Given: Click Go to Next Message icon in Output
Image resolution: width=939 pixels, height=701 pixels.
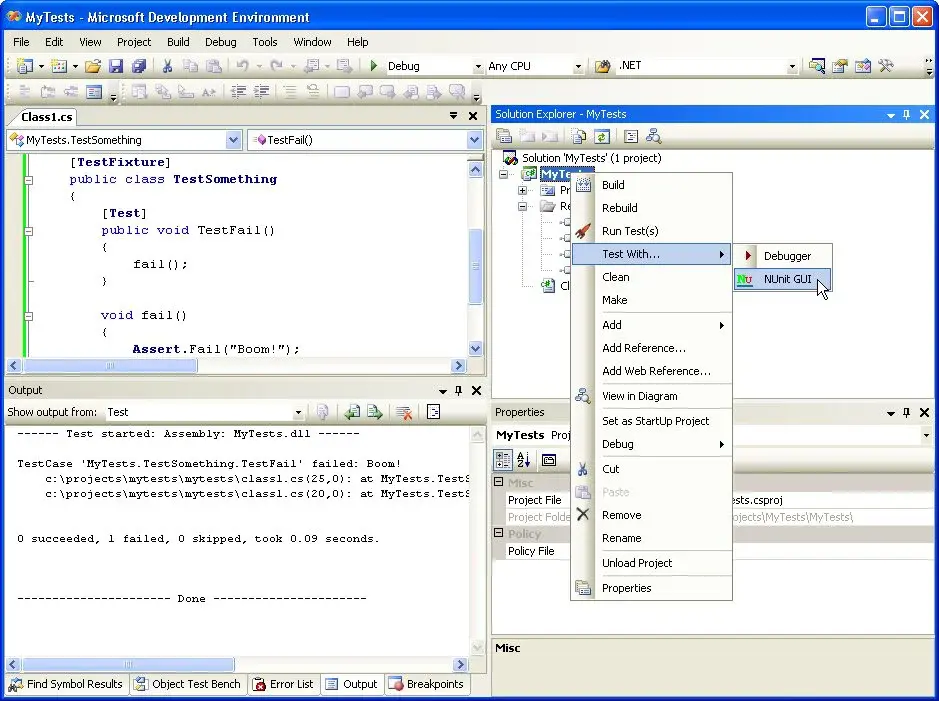Looking at the screenshot, I should point(375,412).
